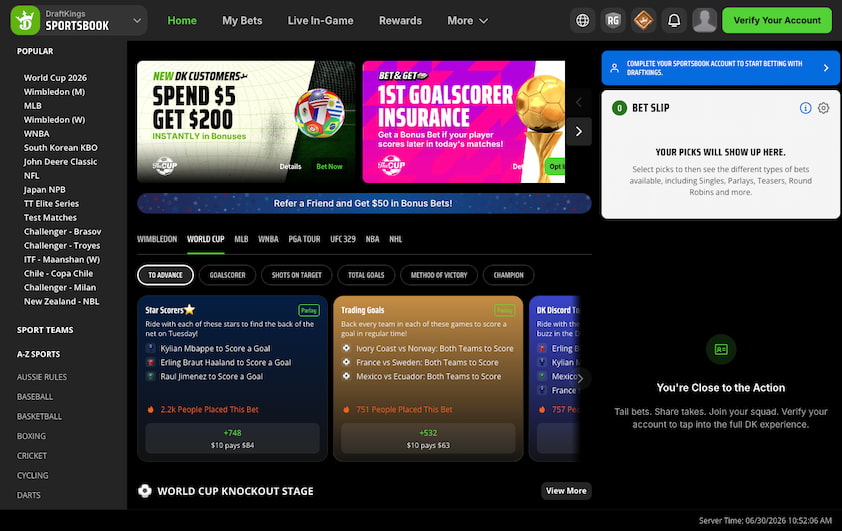
Task: Click Refer a Friend $50 bonus banner
Action: click(364, 203)
